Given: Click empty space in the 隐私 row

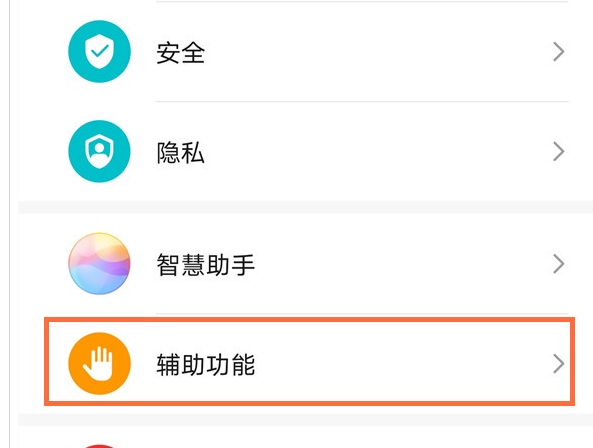Looking at the screenshot, I should (378, 151).
